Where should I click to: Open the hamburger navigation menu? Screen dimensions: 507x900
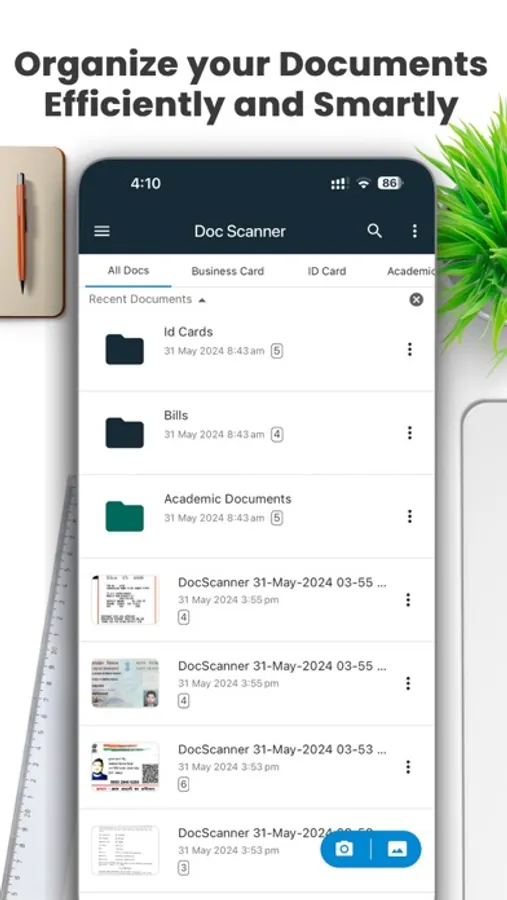[102, 231]
